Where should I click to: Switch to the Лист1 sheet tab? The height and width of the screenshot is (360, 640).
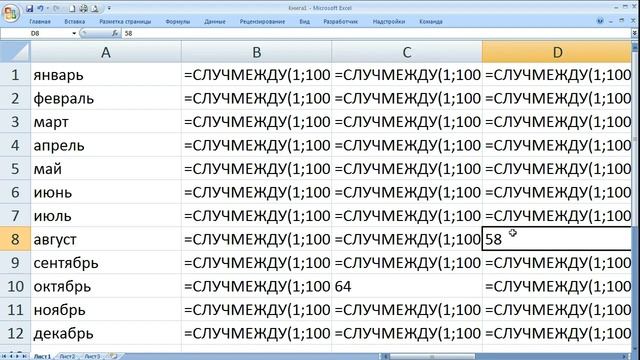coord(42,356)
